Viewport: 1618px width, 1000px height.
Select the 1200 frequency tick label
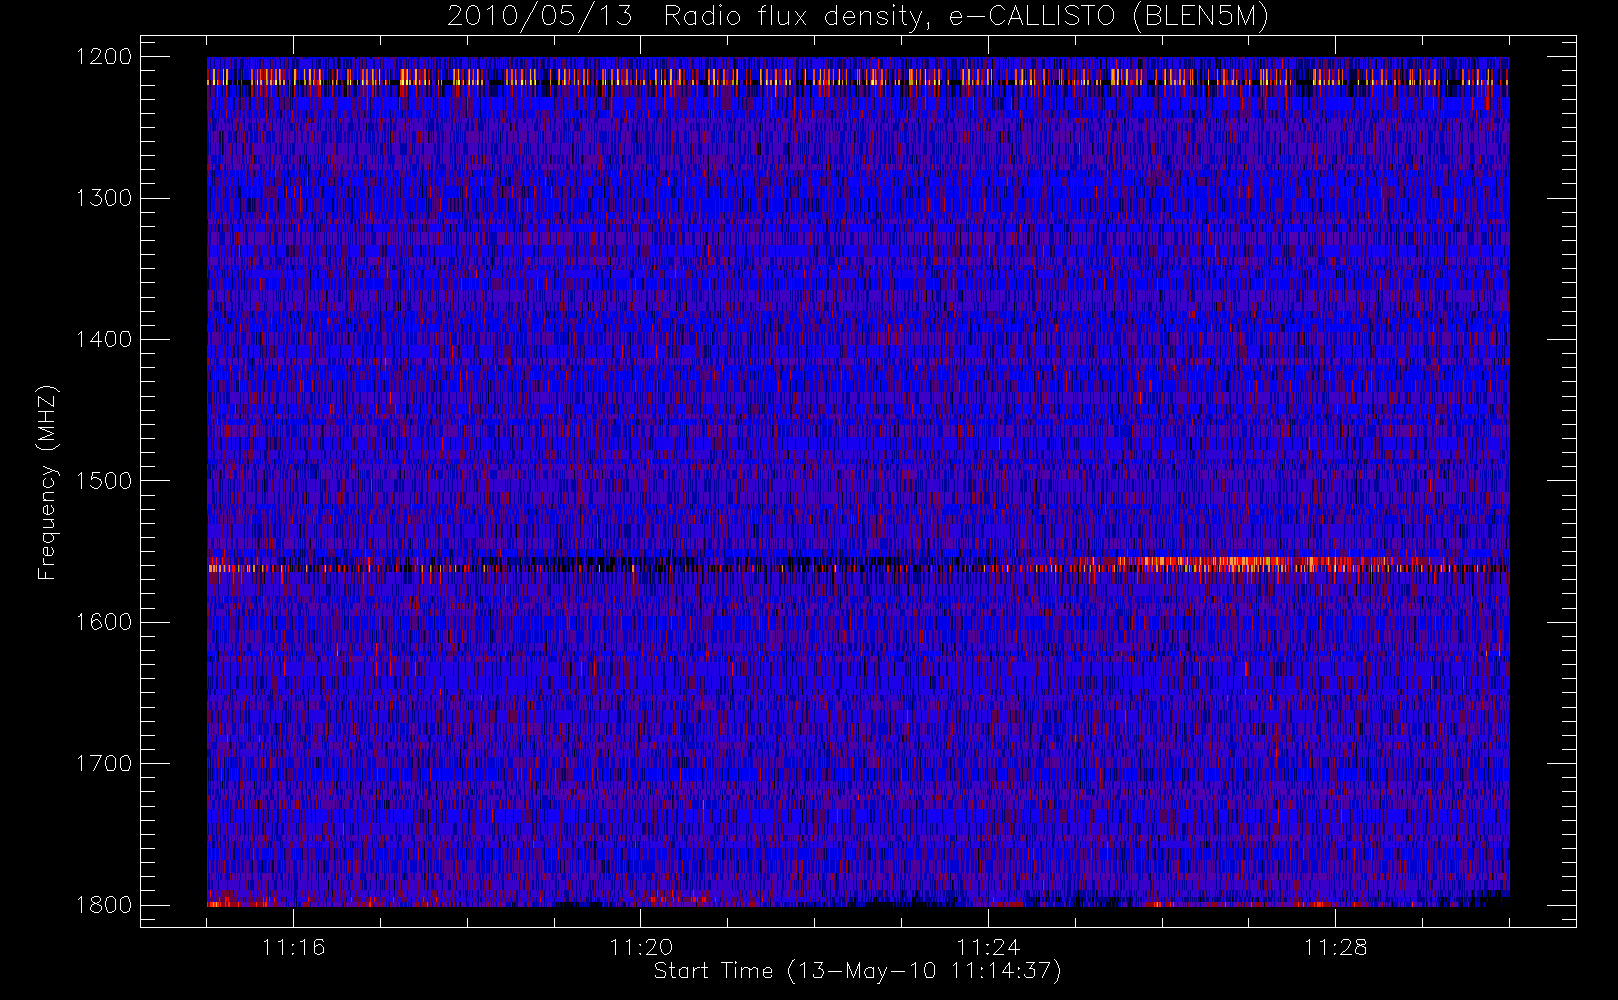click(x=104, y=57)
